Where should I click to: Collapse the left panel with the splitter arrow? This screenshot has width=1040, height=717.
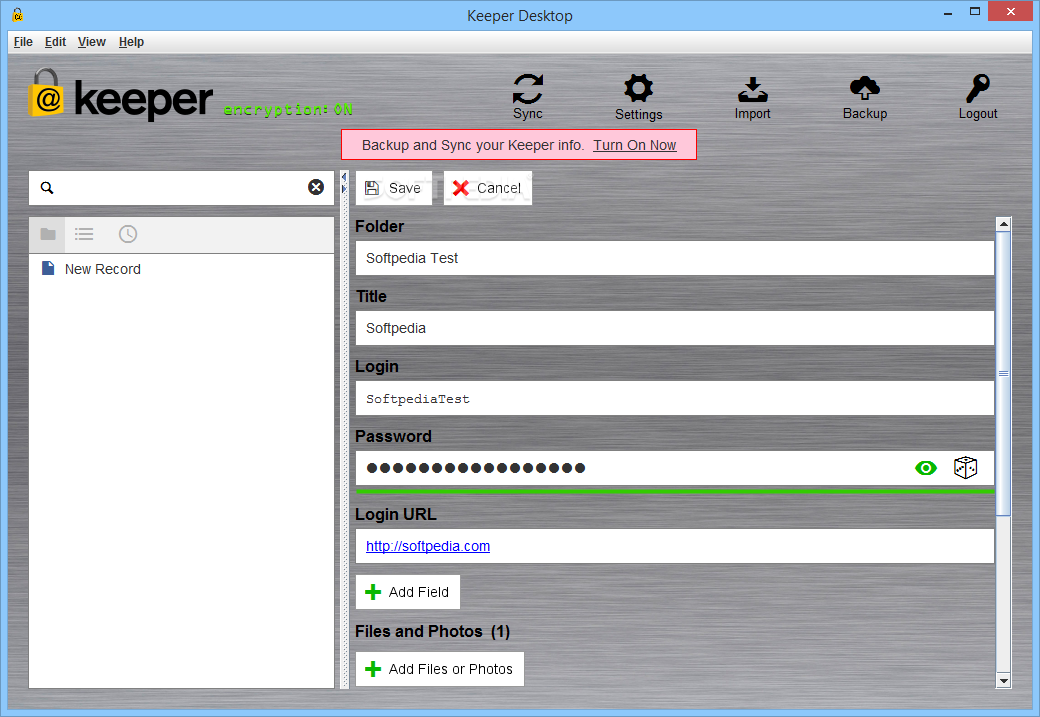coord(344,177)
